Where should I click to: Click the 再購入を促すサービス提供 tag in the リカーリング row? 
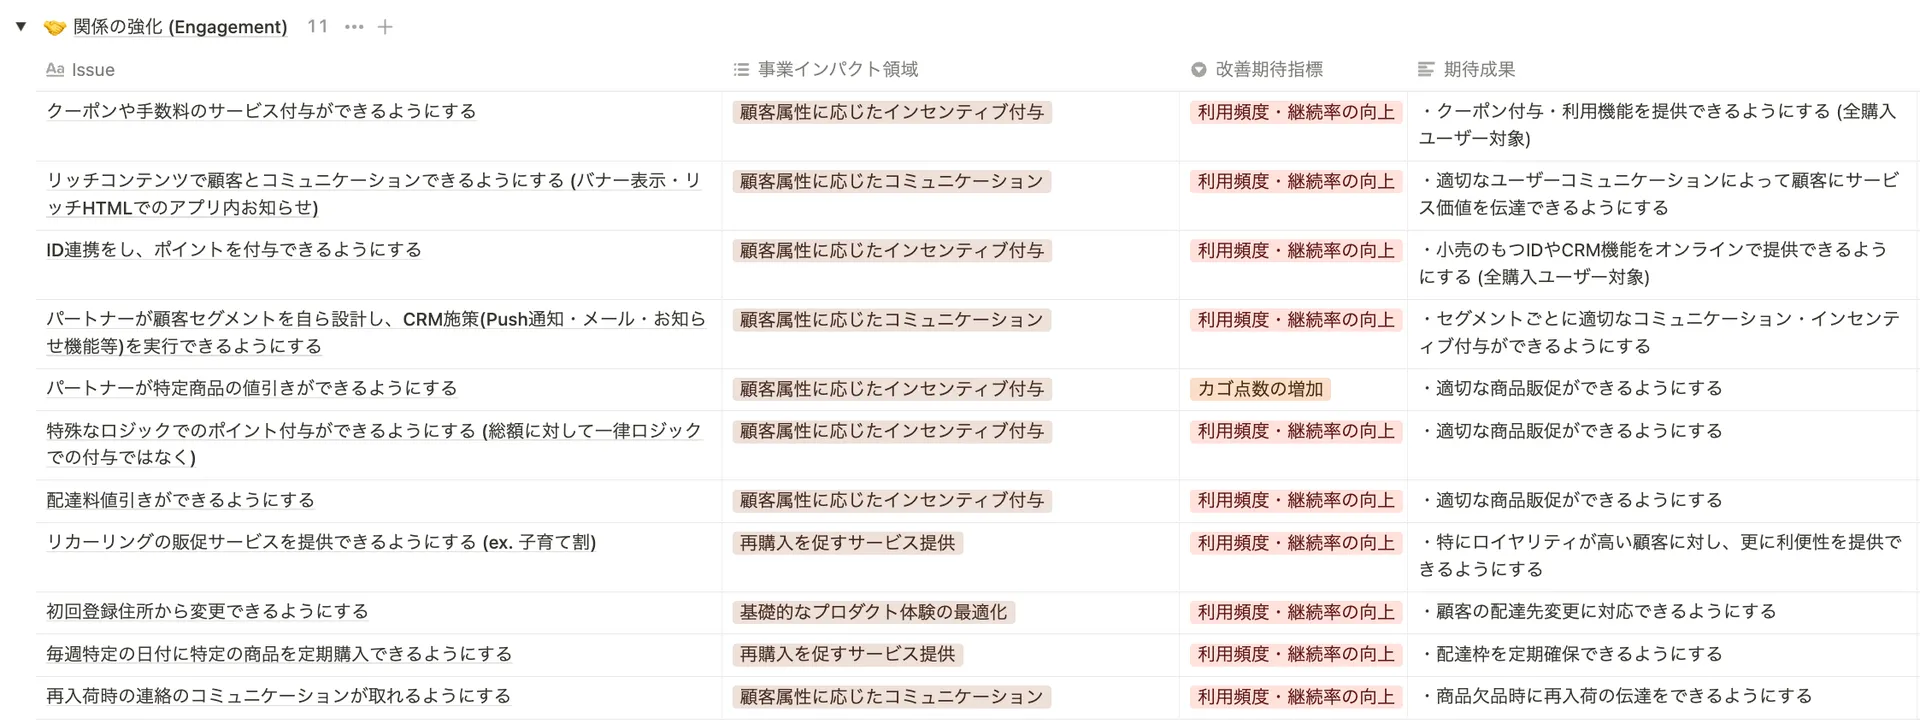click(847, 543)
